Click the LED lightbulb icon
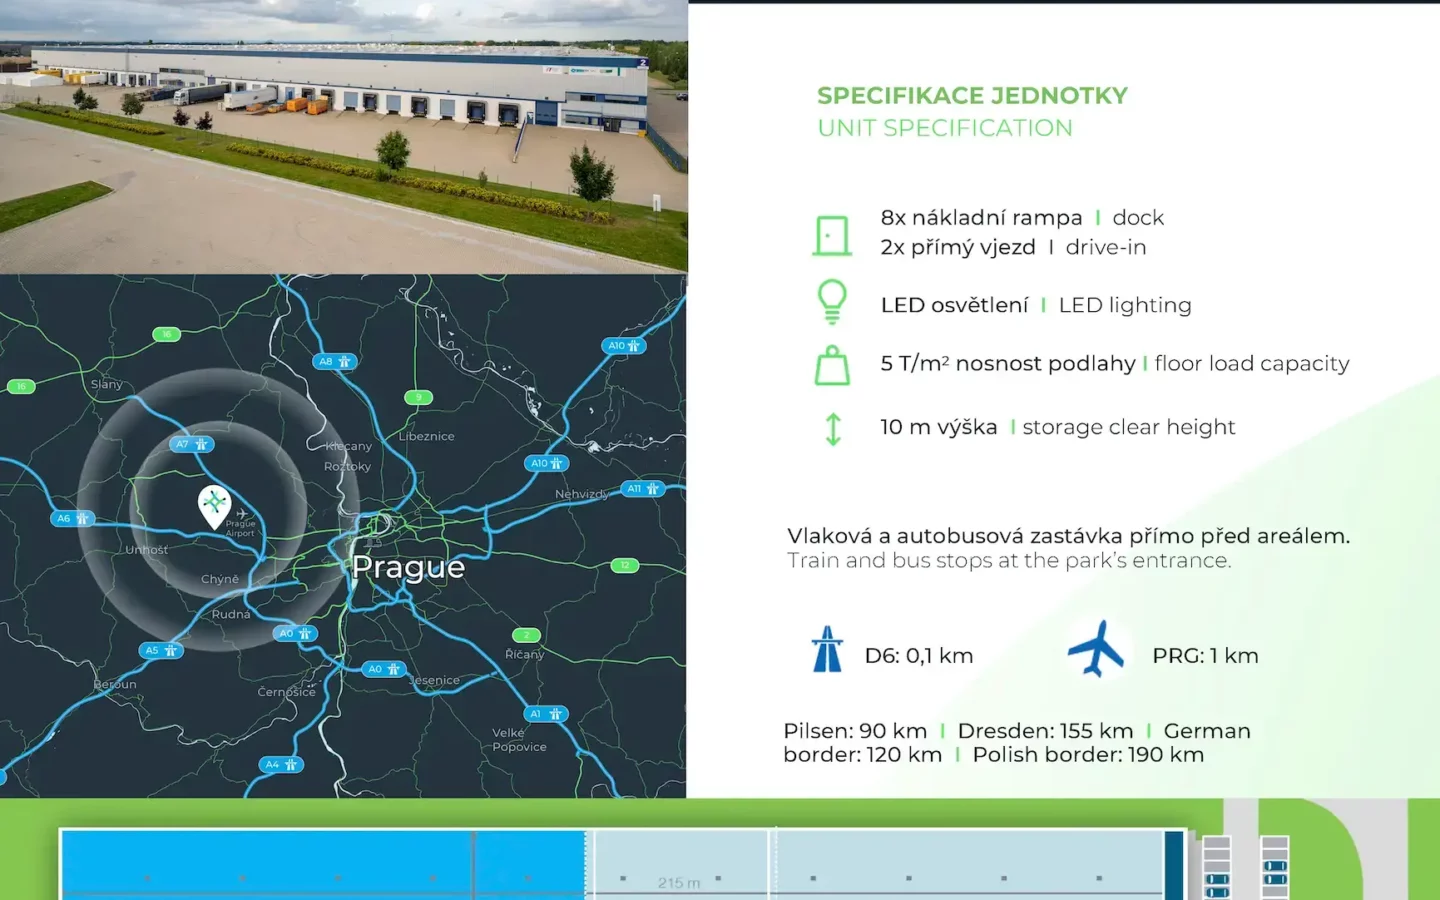 pyautogui.click(x=832, y=301)
